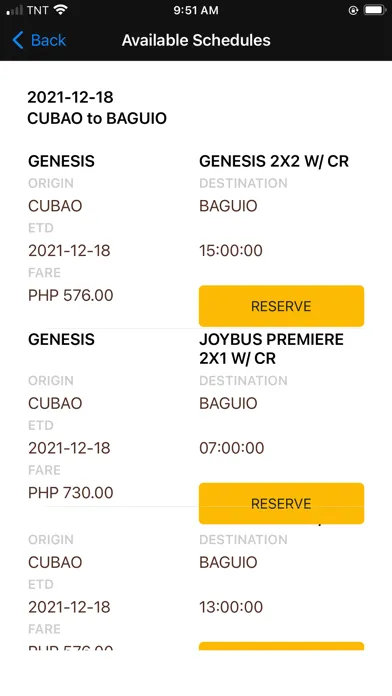Tap the JOYBUS PREMIERE 2X1 W/ CR label

pos(271,348)
